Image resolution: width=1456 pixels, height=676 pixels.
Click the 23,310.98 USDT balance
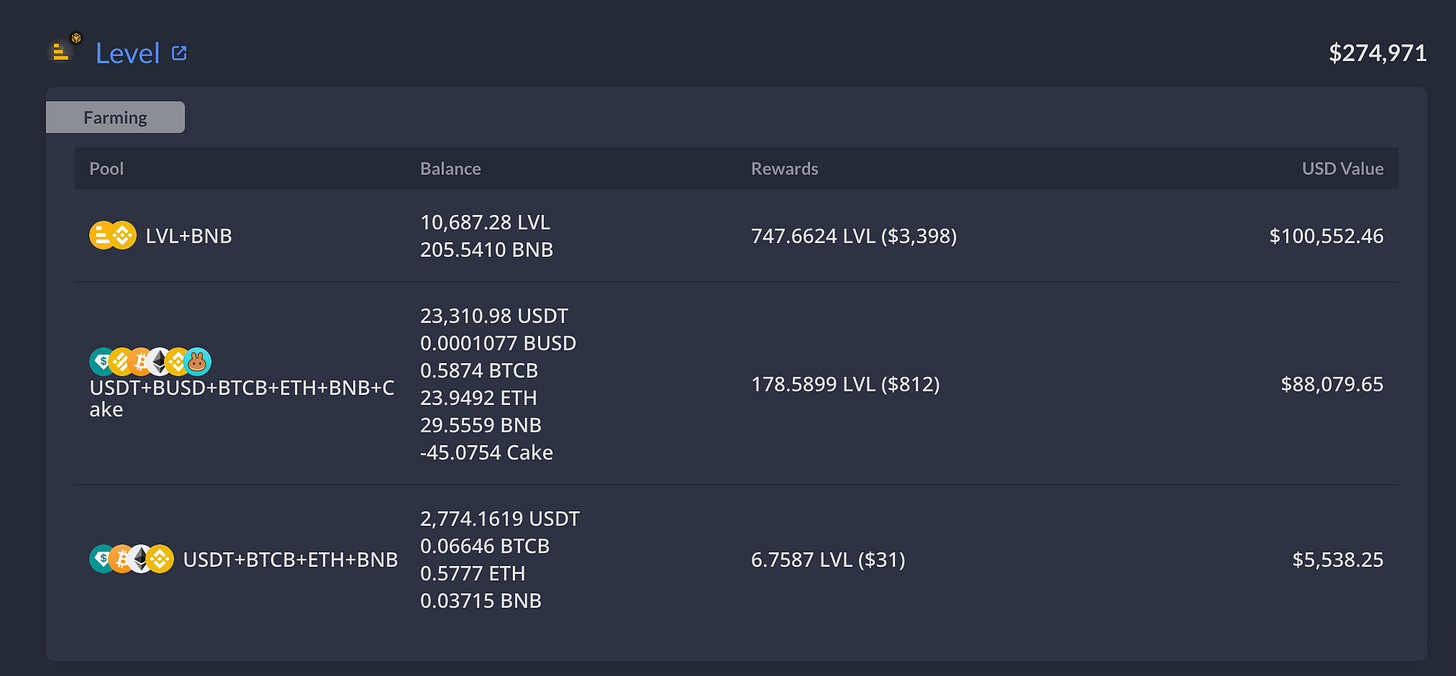click(x=494, y=317)
